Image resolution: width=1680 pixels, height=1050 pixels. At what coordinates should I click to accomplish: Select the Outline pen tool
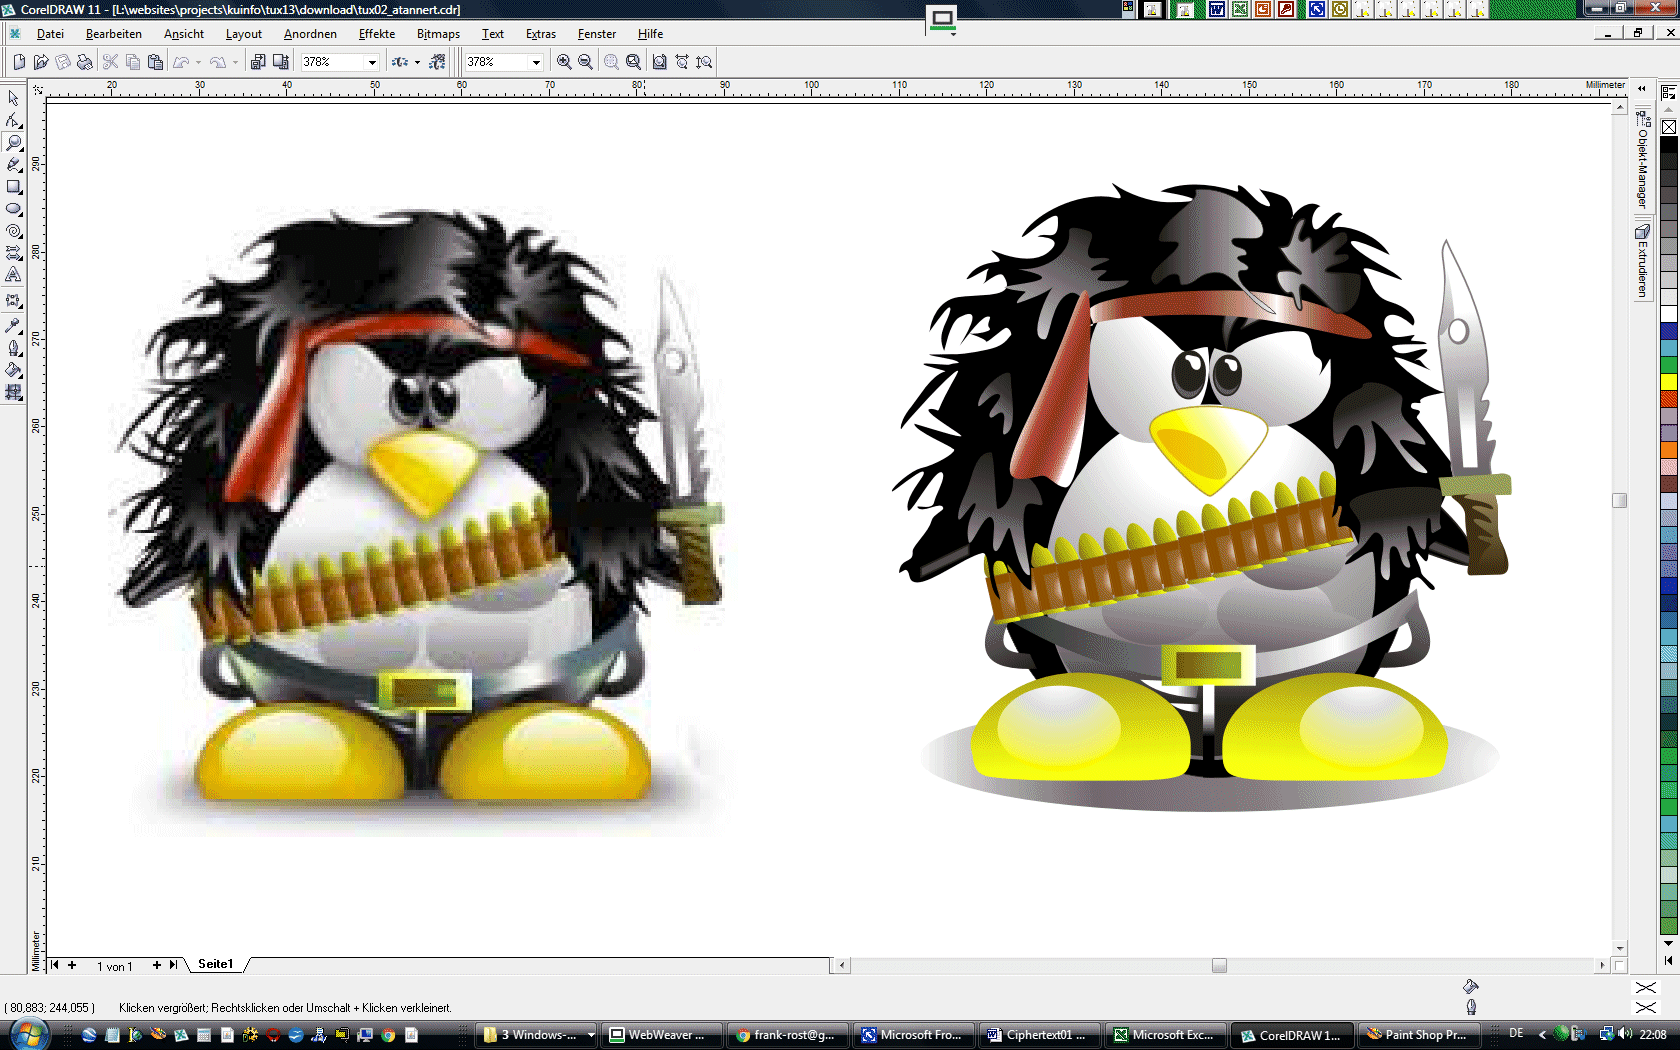13,348
